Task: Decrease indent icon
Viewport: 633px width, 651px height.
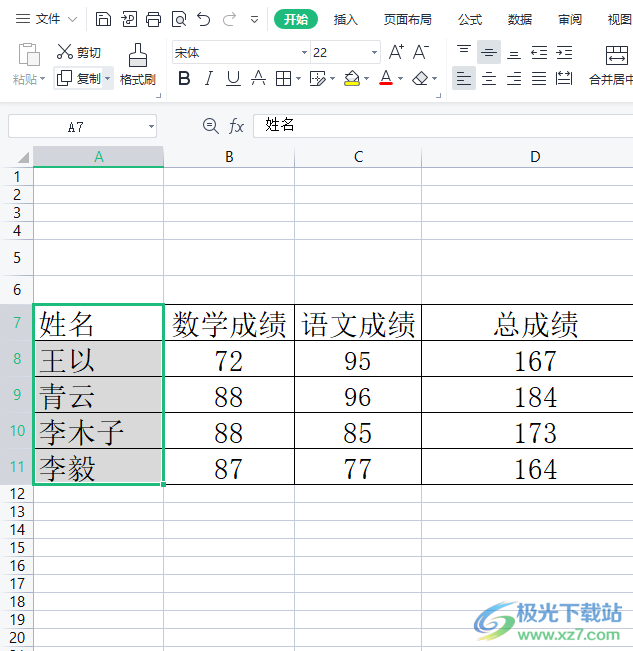Action: point(539,52)
